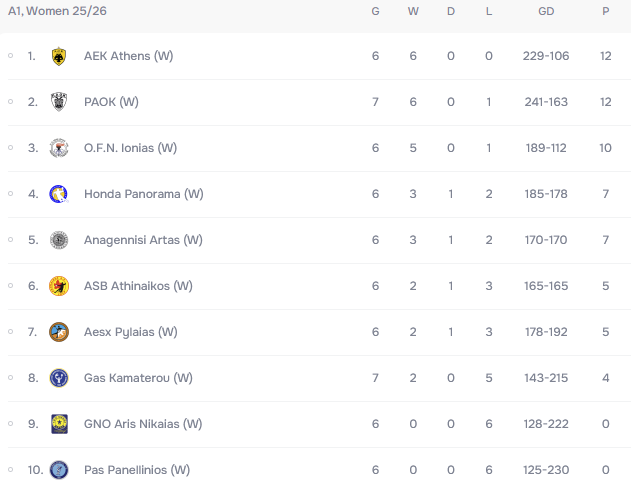Click the Honda Panorama blue logo
Viewport: 631px width, 487px height.
pyautogui.click(x=59, y=194)
